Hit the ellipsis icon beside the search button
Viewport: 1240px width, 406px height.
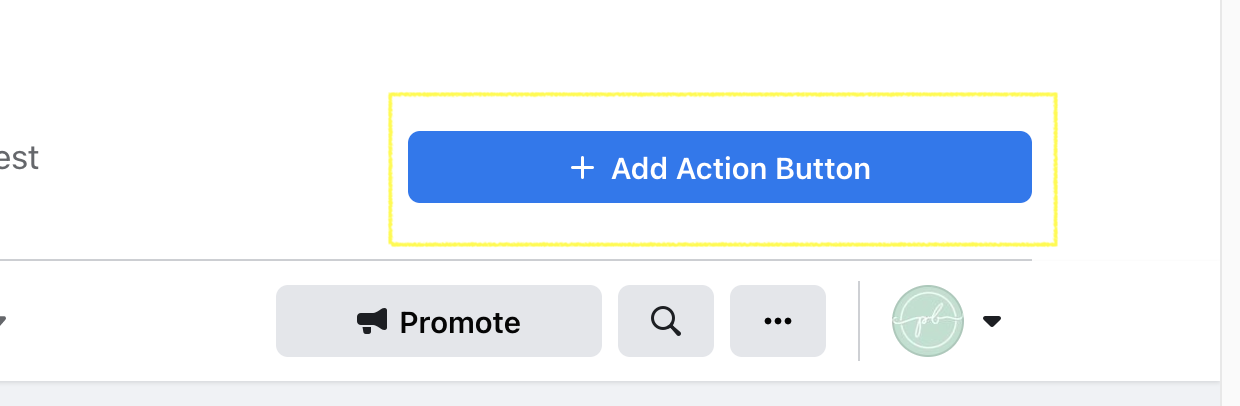[778, 321]
